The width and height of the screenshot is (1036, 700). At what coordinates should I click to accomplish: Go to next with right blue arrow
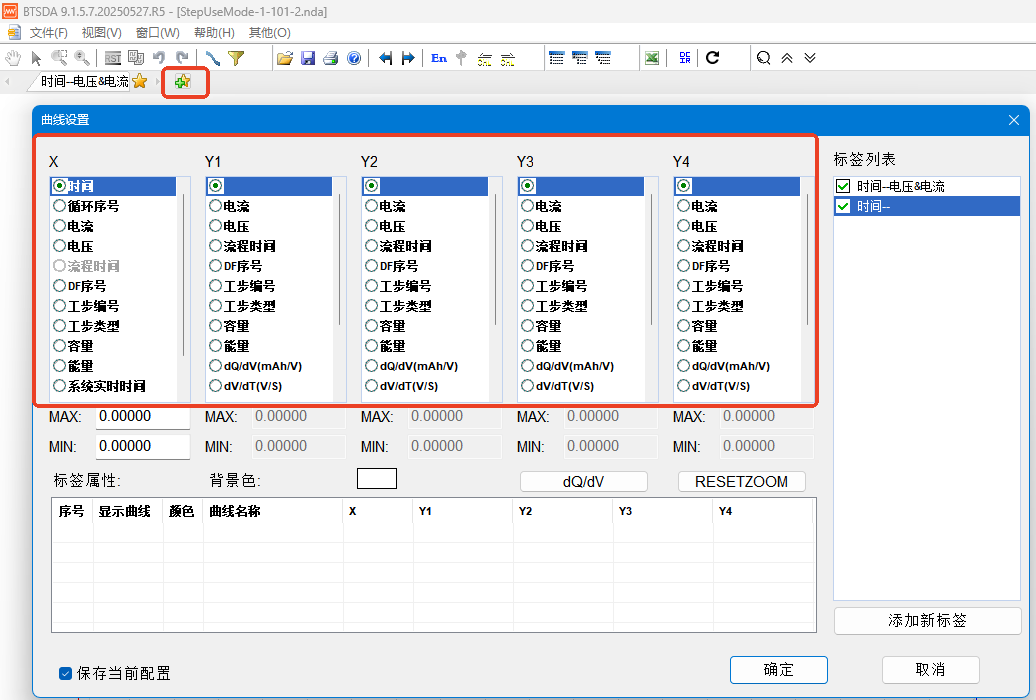tap(408, 58)
